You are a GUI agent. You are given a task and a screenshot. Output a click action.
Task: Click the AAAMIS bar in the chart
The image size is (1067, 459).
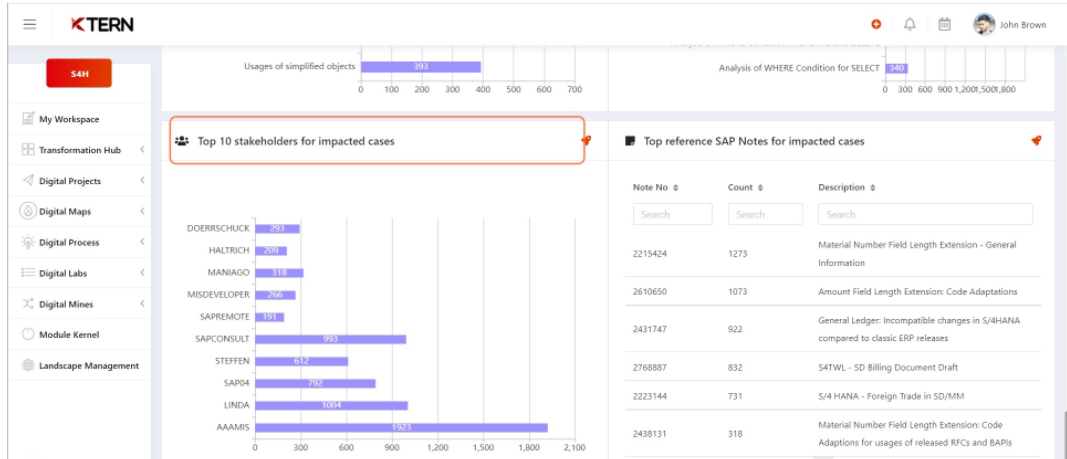coord(401,428)
